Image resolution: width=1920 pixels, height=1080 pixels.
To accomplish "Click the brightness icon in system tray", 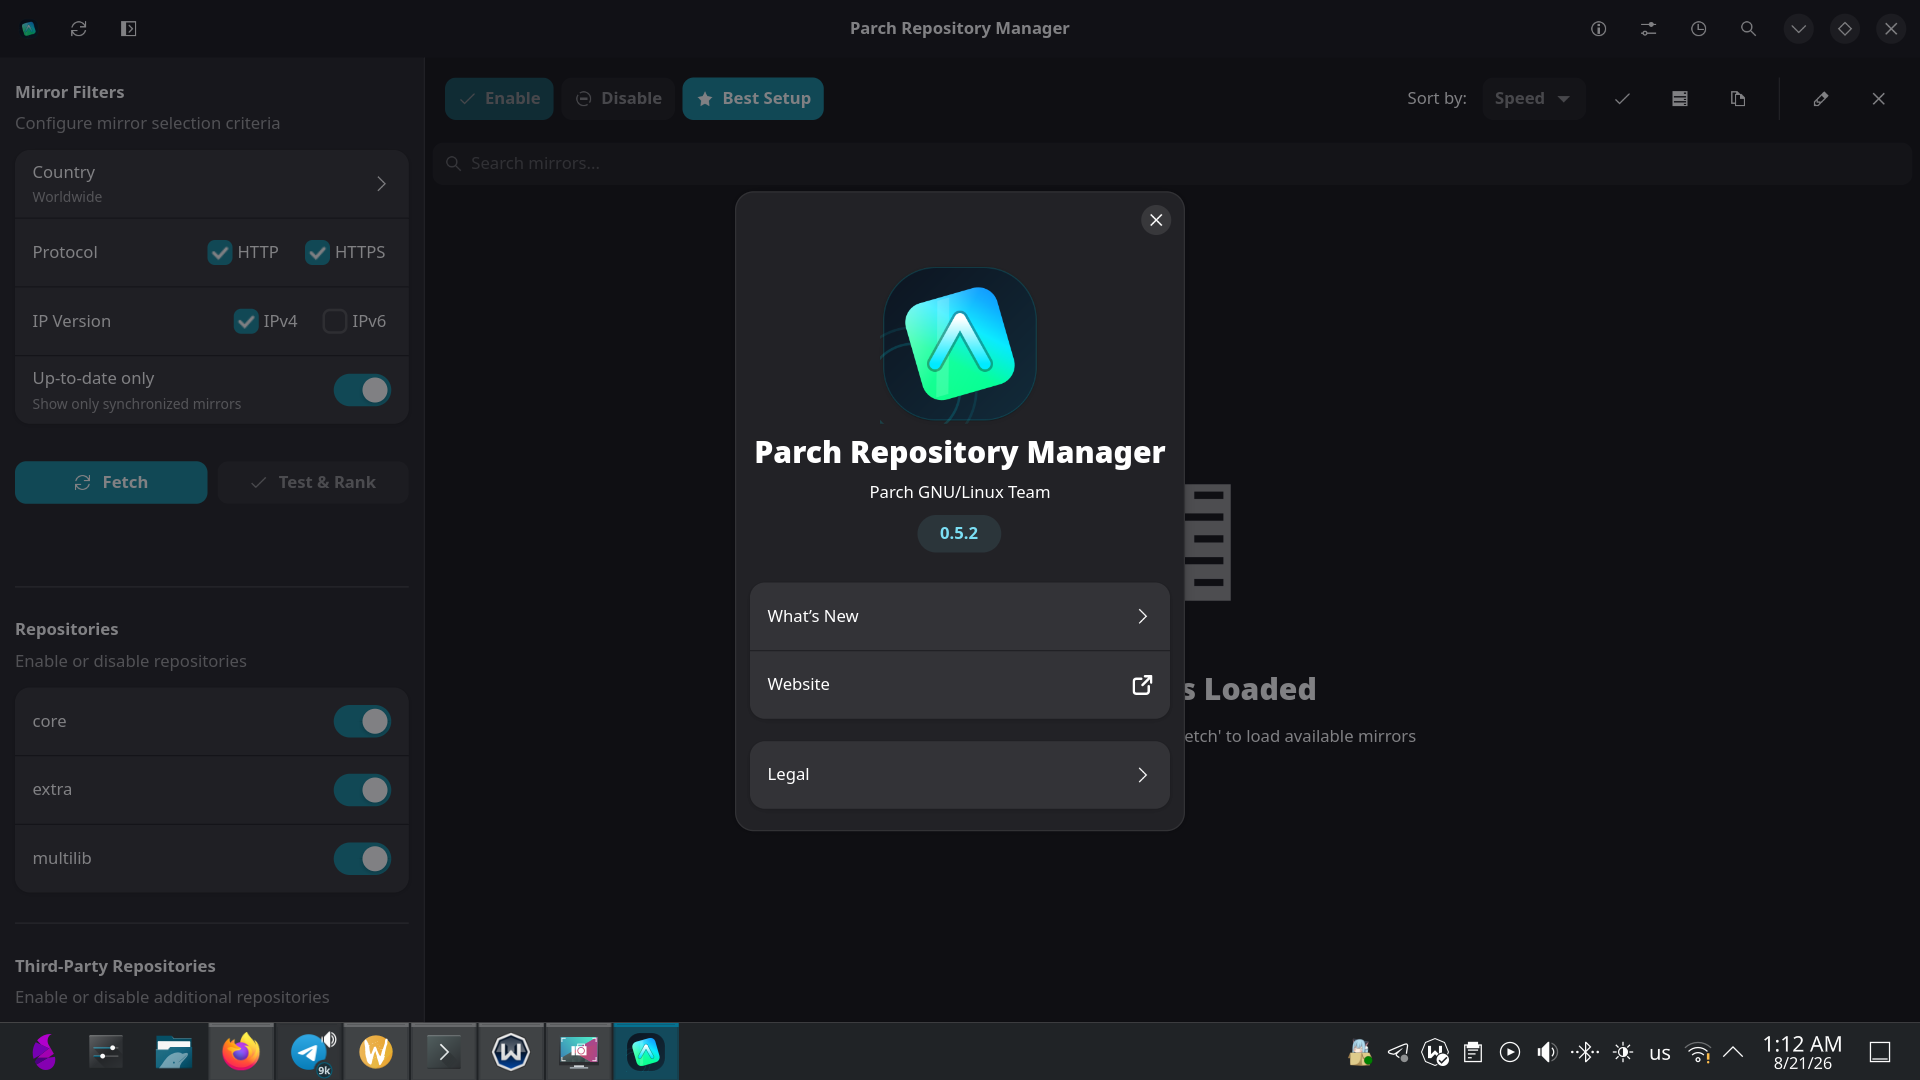I will click(1623, 1052).
